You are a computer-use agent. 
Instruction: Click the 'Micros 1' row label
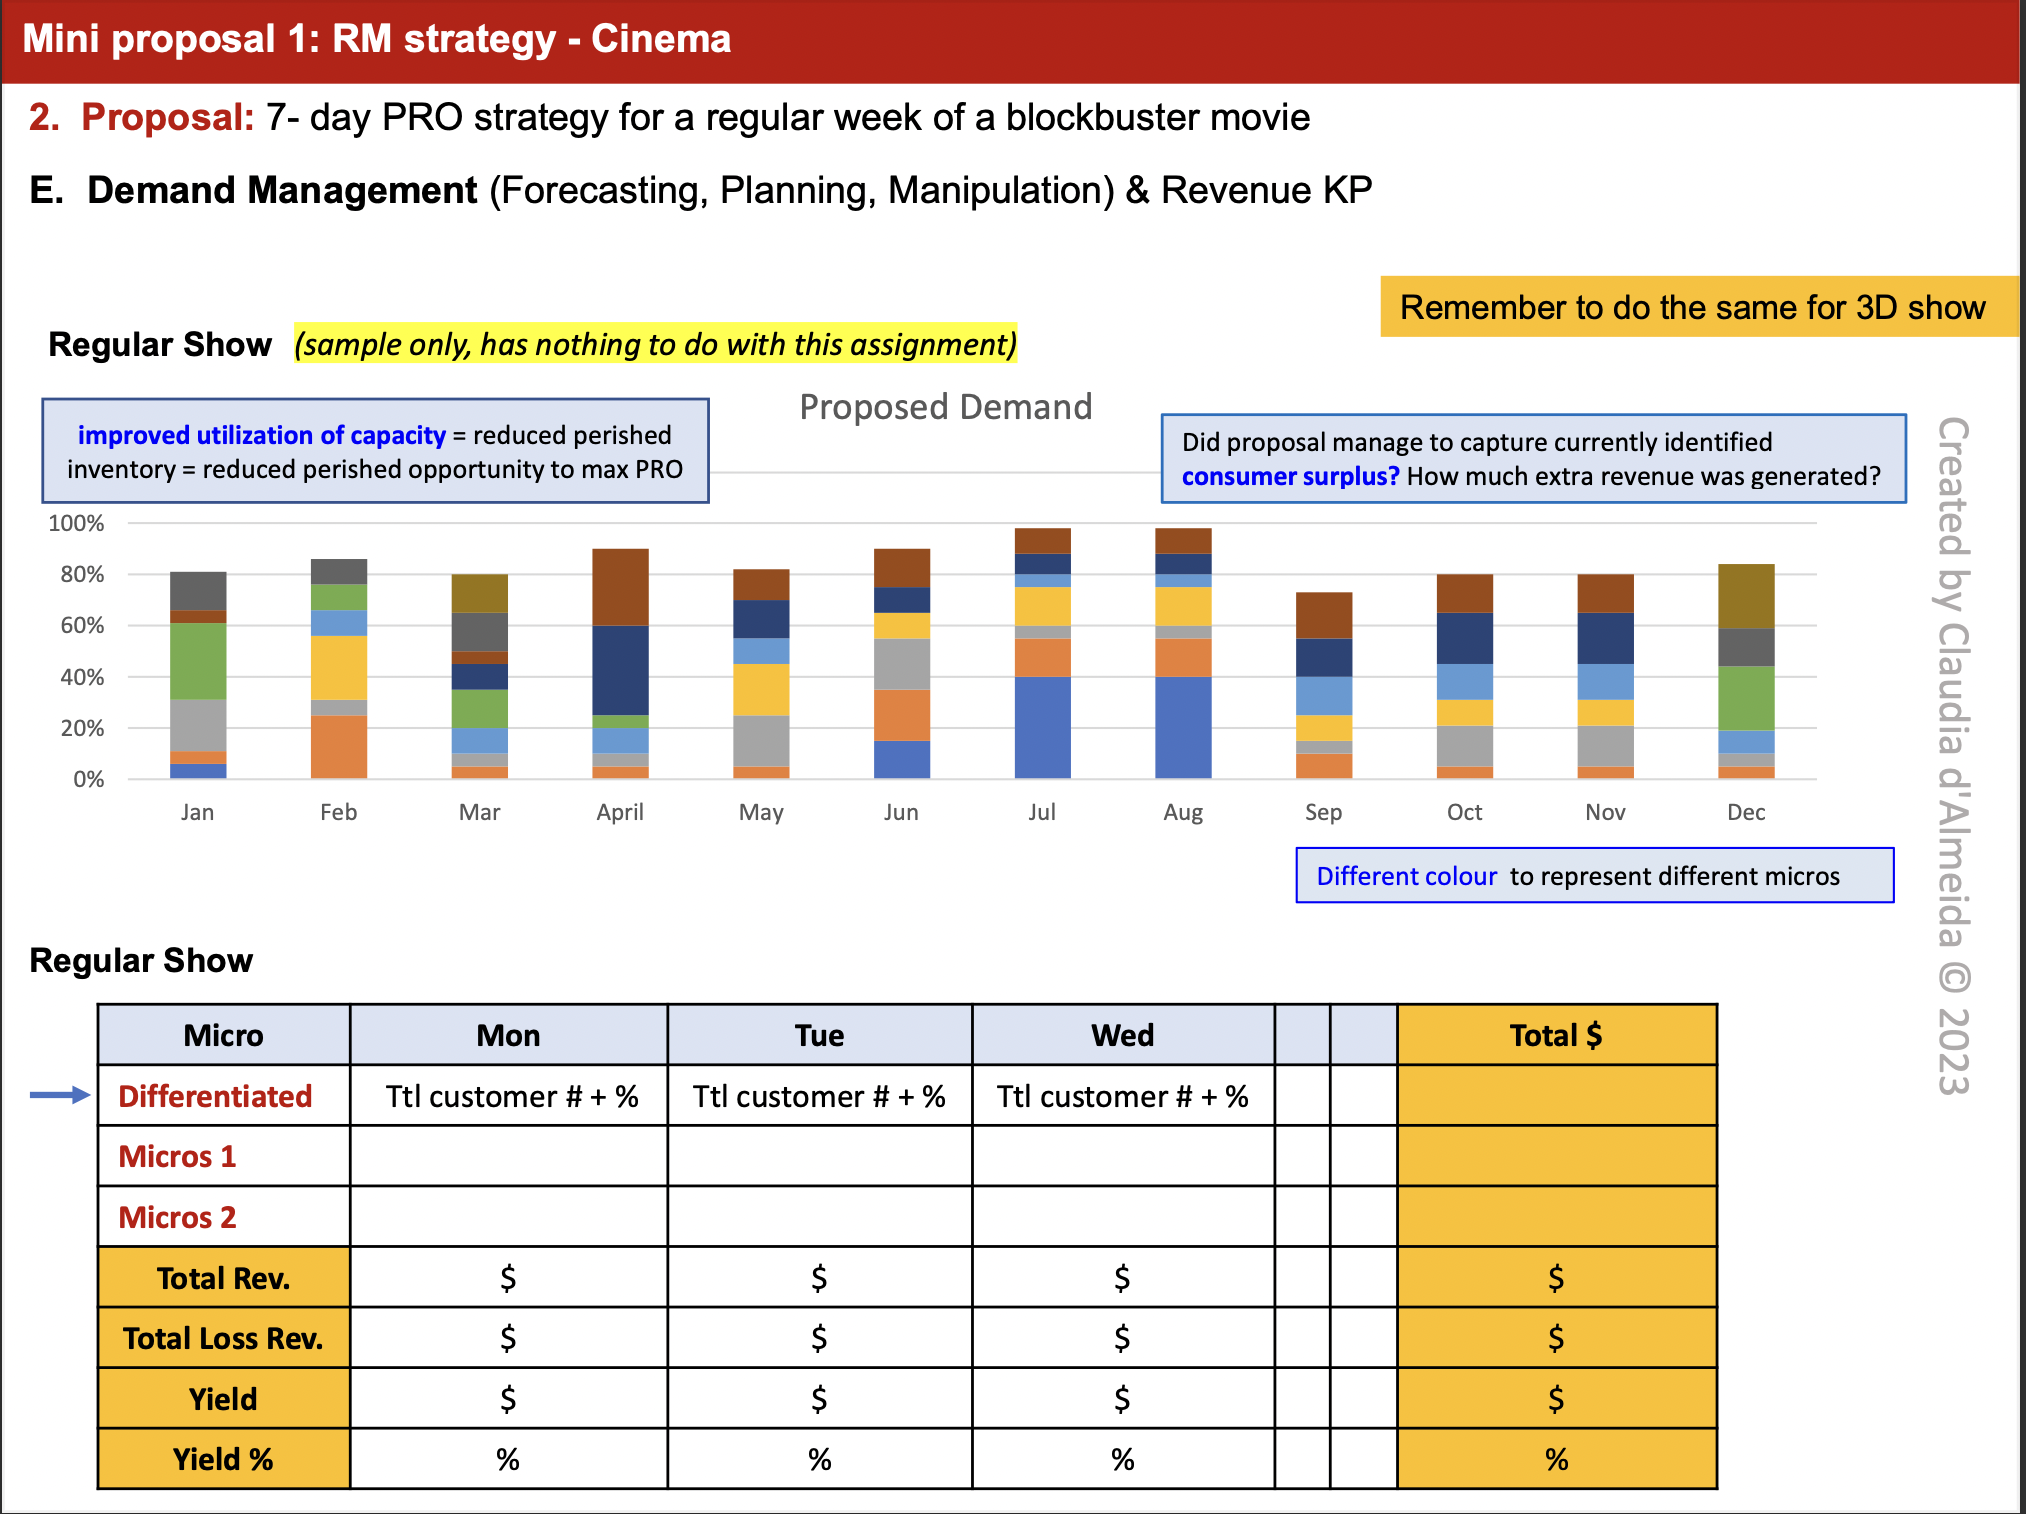pyautogui.click(x=178, y=1156)
